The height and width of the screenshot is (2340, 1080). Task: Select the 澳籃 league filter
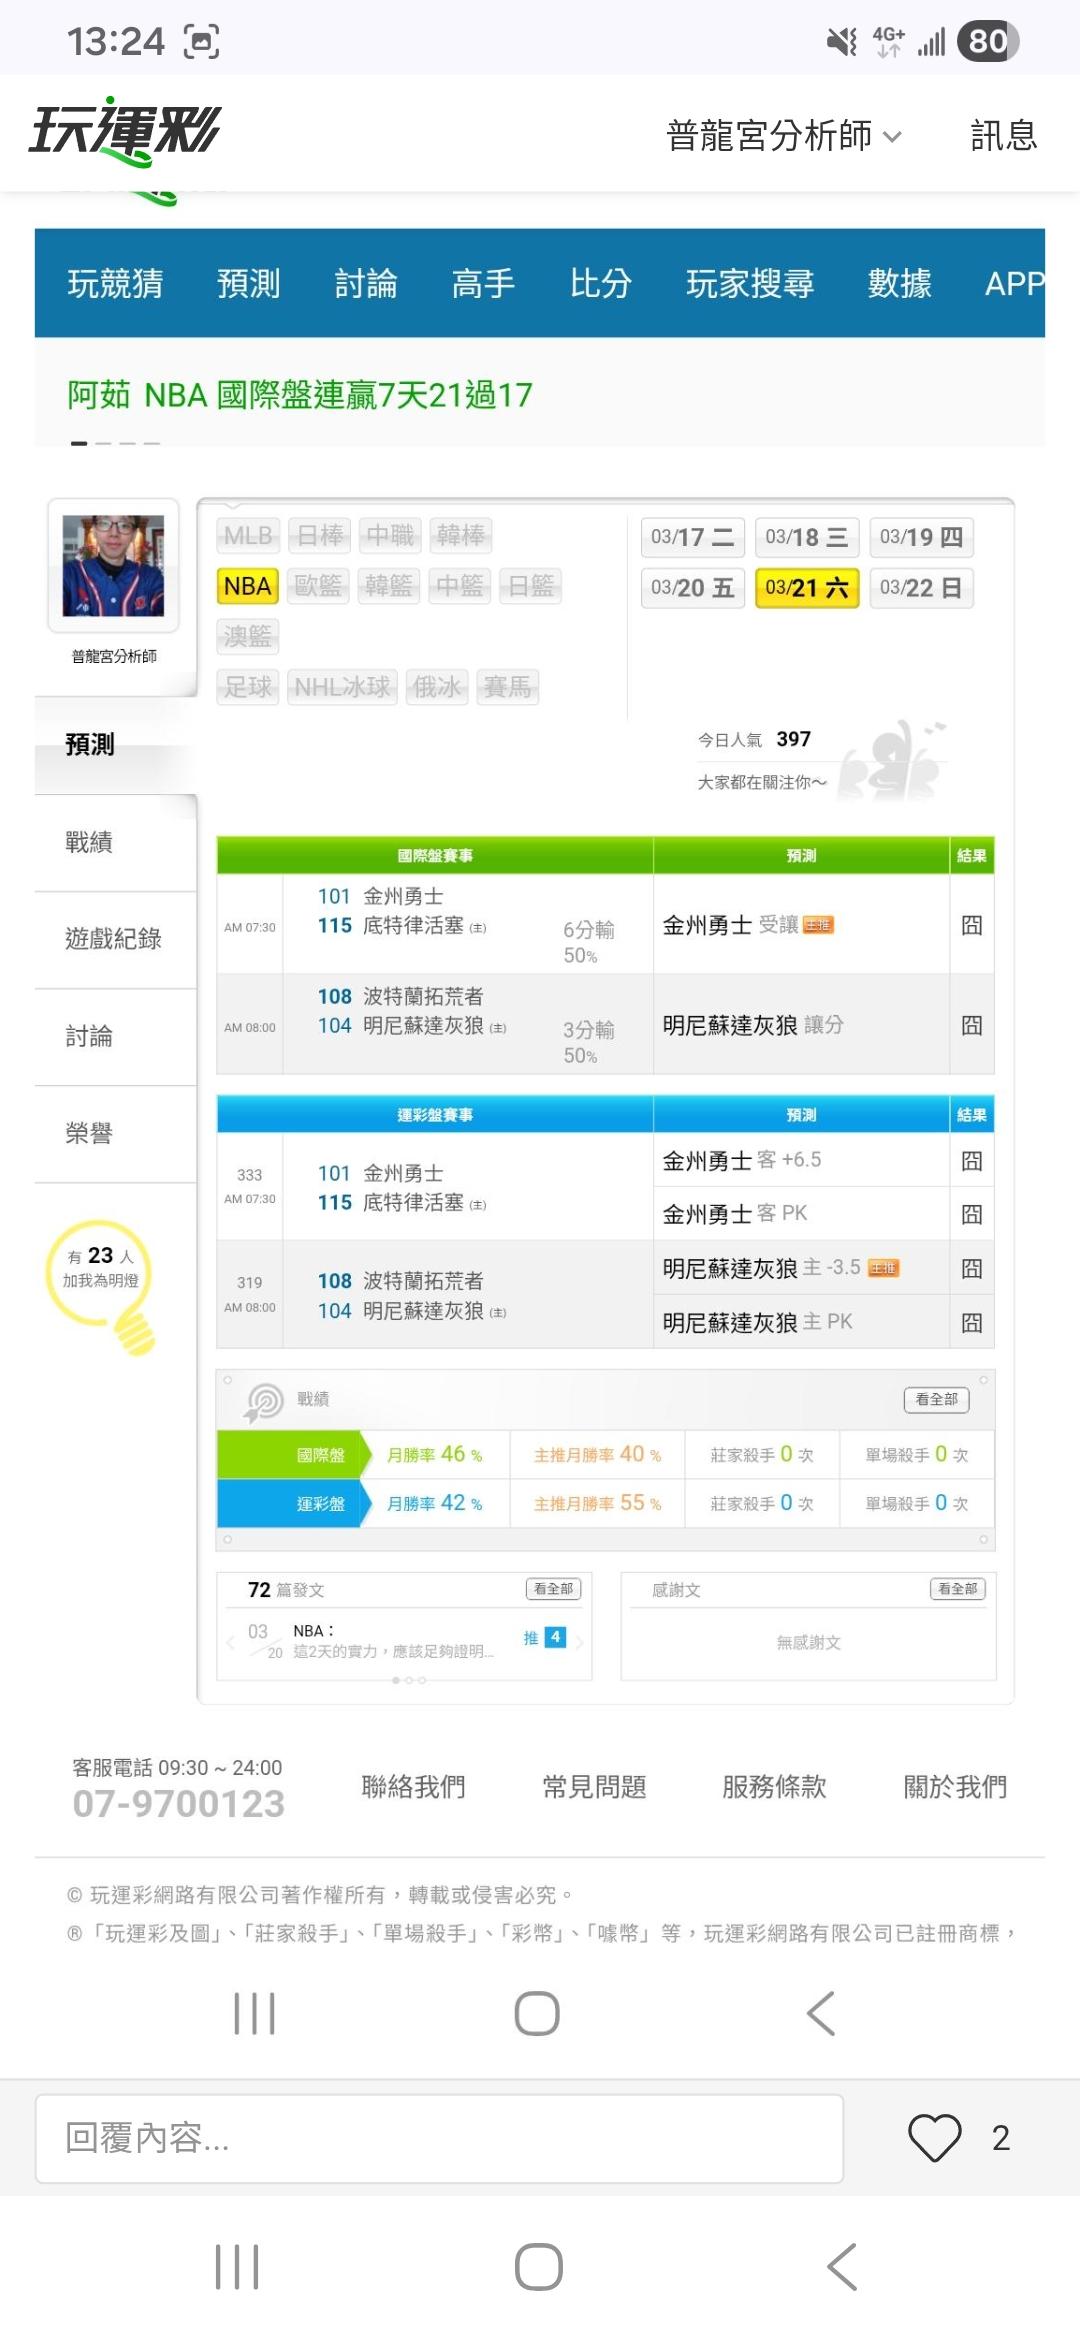248,636
